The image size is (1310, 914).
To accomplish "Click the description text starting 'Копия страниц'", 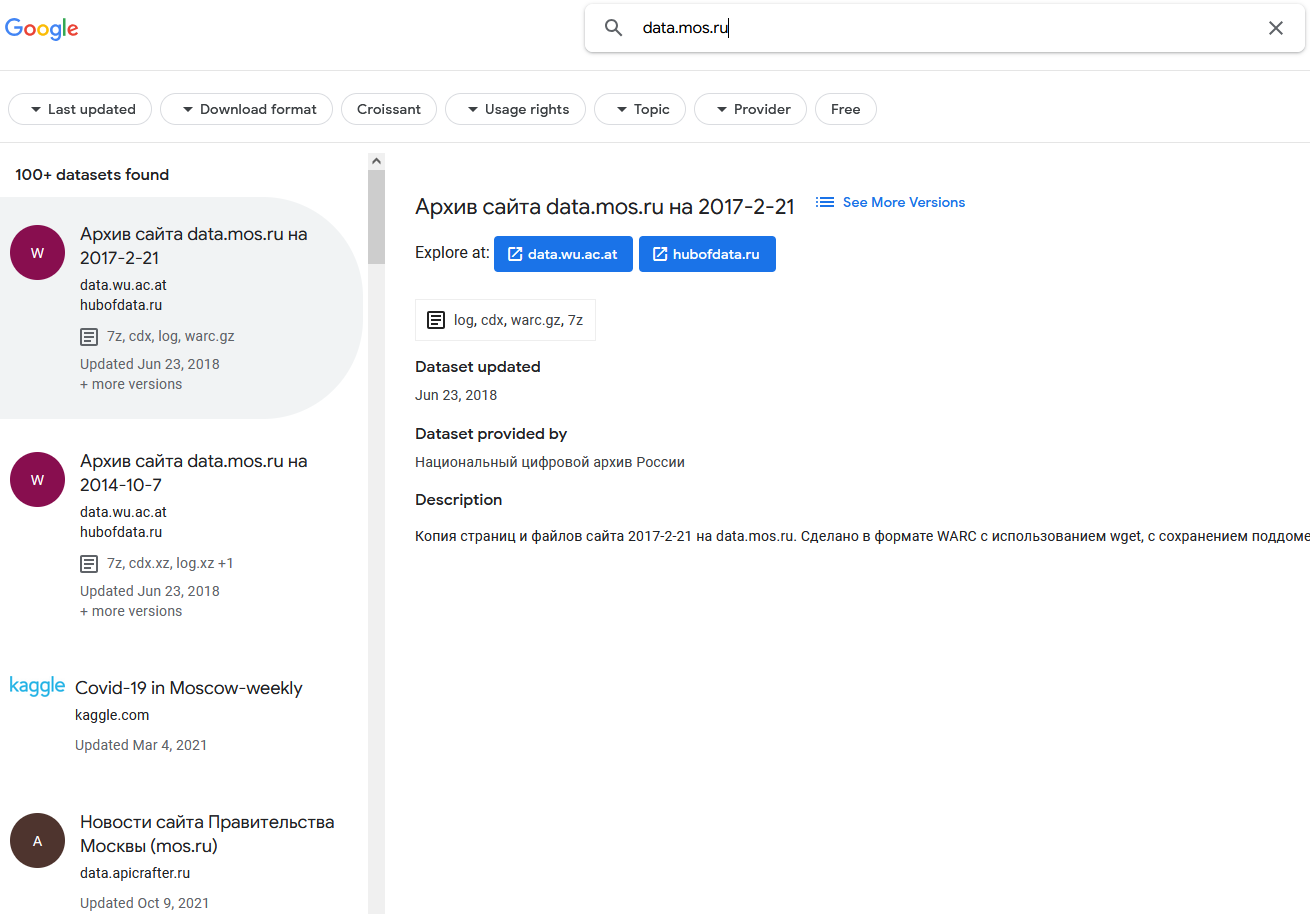I will [862, 536].
